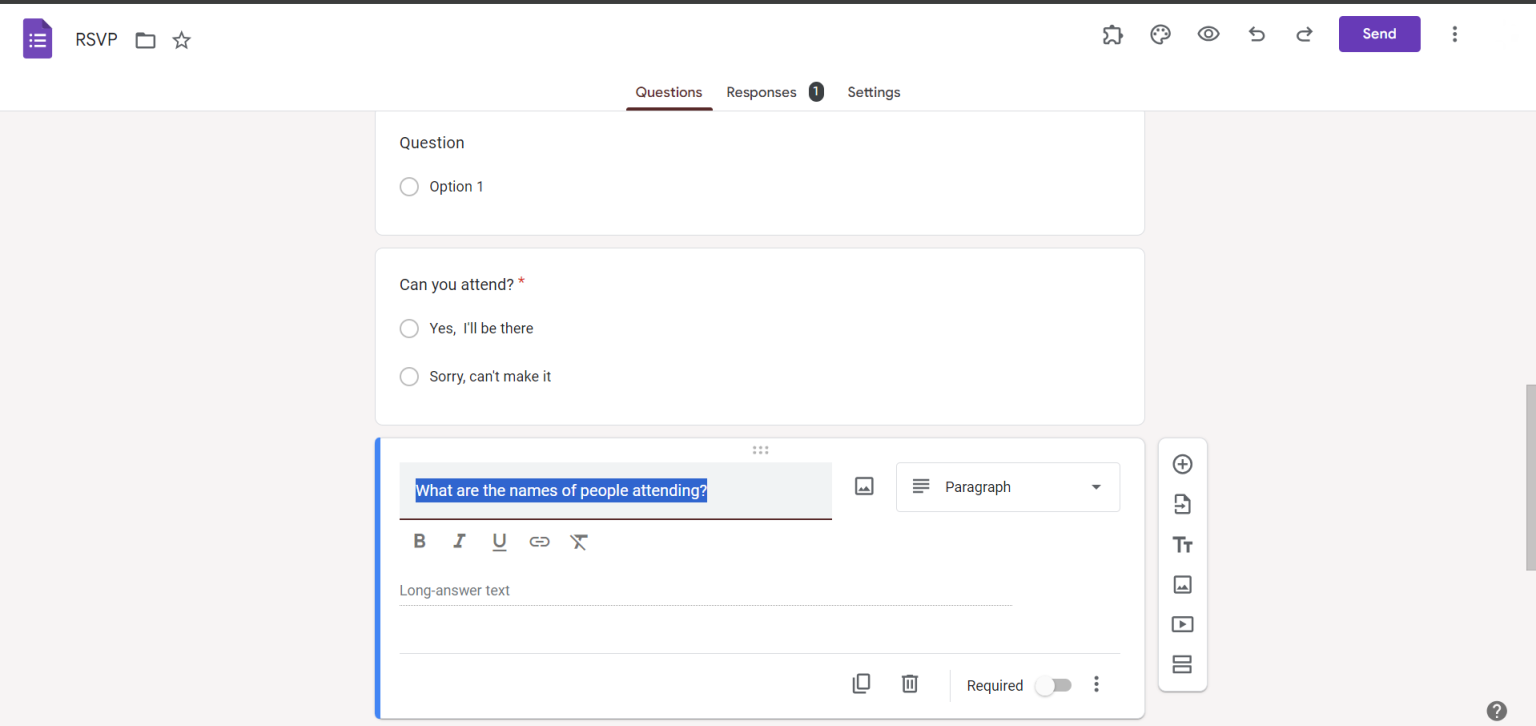
Task: Open question more options menu
Action: (x=1096, y=684)
